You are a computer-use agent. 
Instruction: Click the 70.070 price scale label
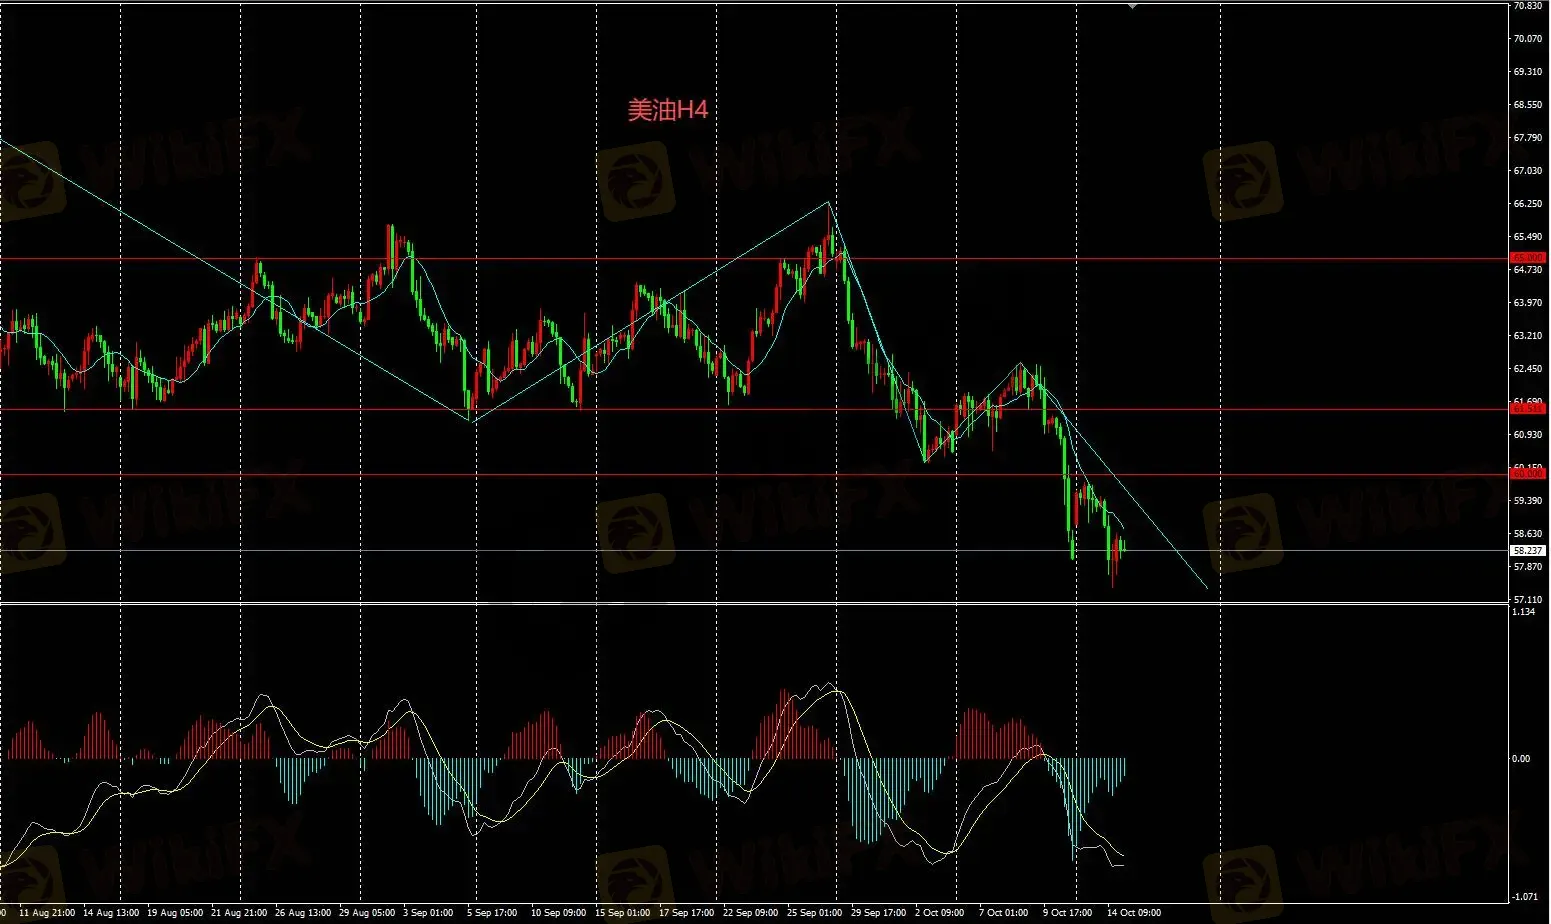point(1527,39)
